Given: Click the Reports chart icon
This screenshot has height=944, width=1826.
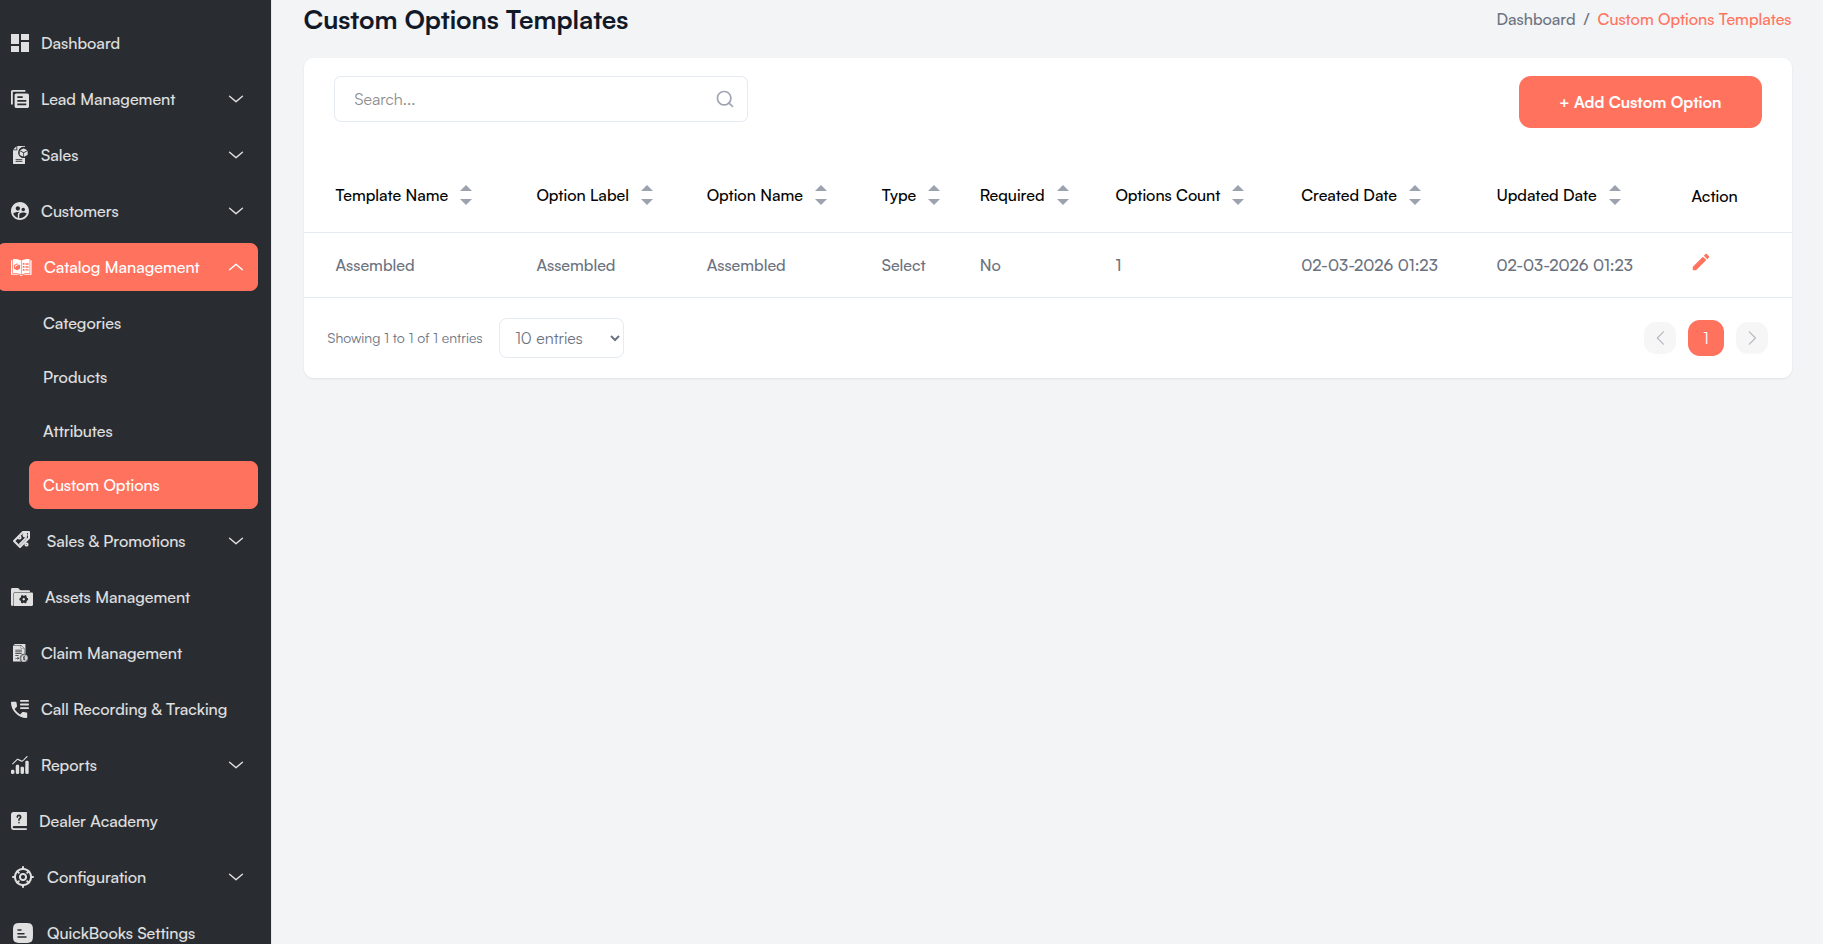Looking at the screenshot, I should 20,765.
